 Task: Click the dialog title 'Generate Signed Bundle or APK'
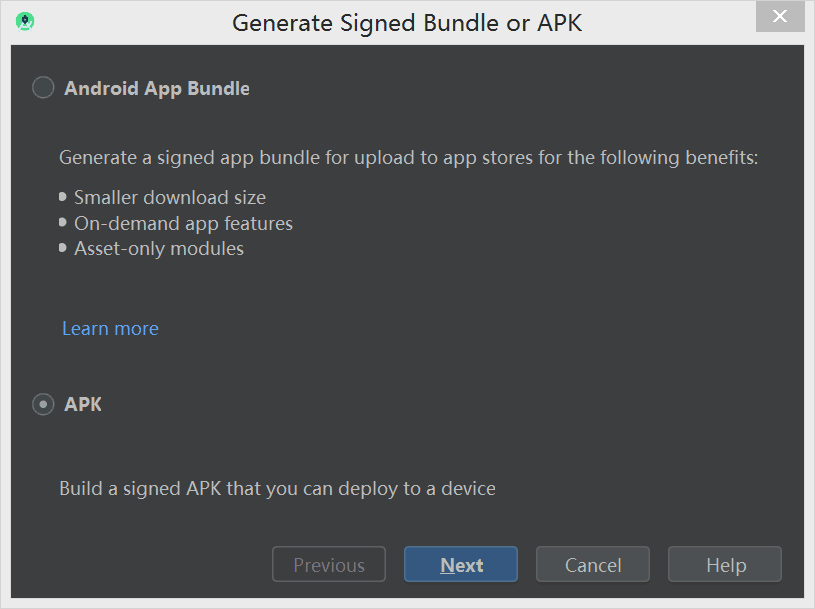point(407,22)
